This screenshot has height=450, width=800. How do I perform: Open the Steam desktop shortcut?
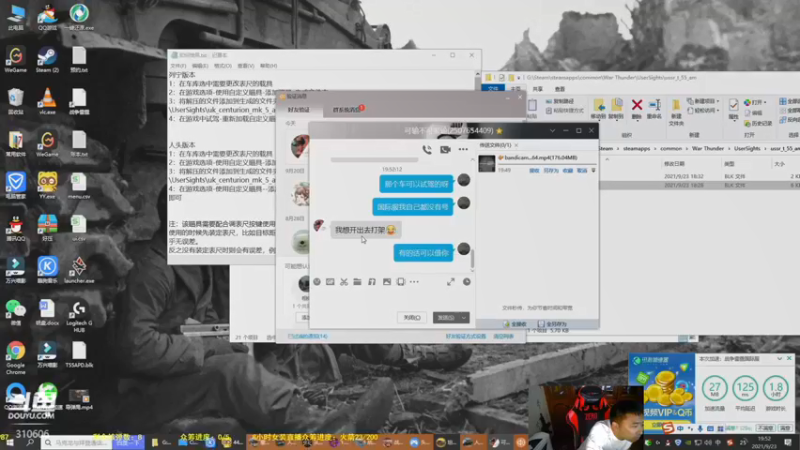tap(47, 60)
